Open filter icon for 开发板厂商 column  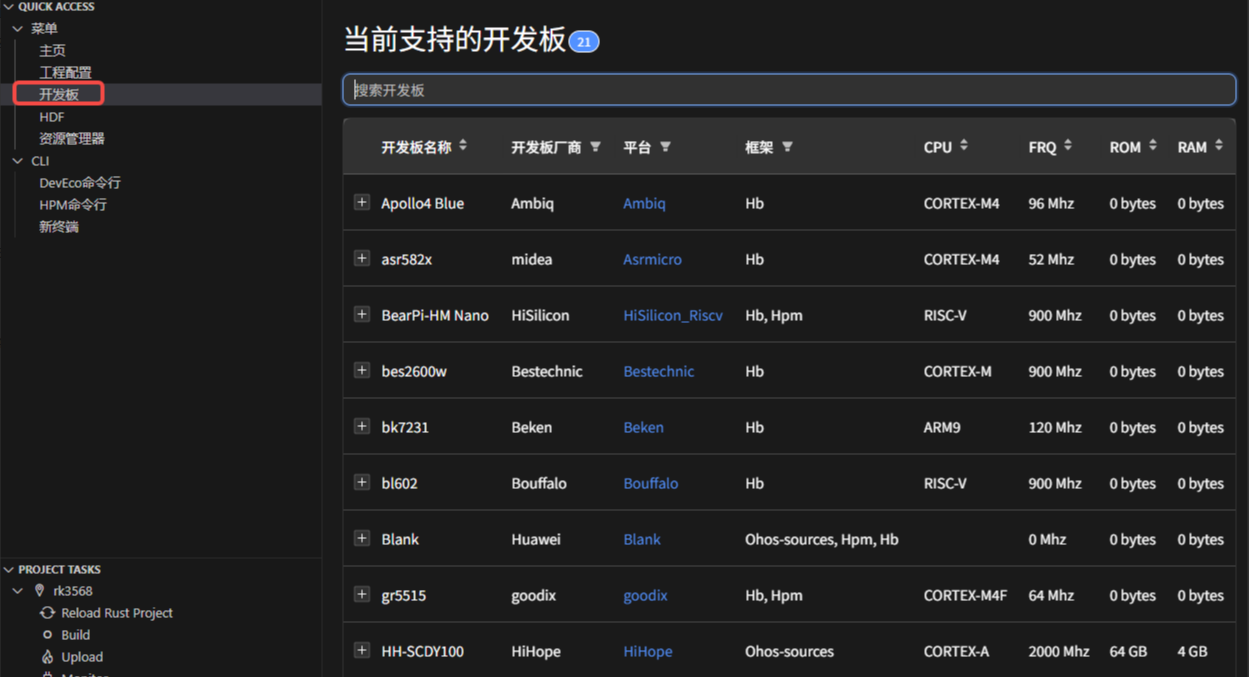595,147
